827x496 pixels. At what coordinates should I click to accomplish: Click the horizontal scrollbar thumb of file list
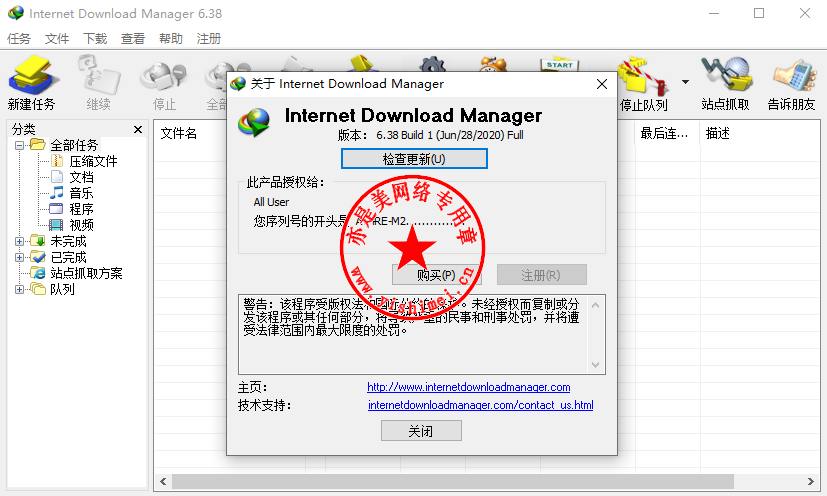point(453,481)
